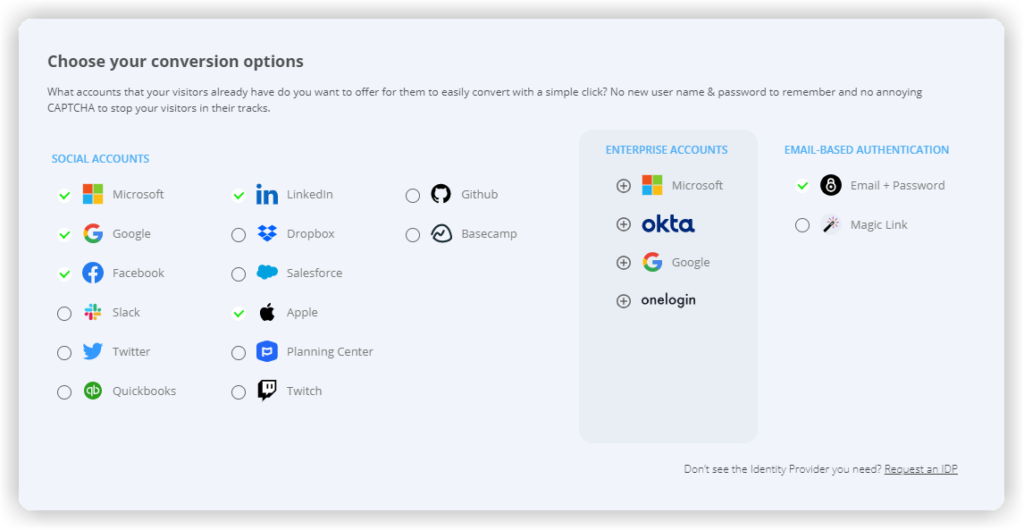Image resolution: width=1024 pixels, height=530 pixels.
Task: Click the Microsoft logo under Enterprise Accounts
Action: point(652,185)
